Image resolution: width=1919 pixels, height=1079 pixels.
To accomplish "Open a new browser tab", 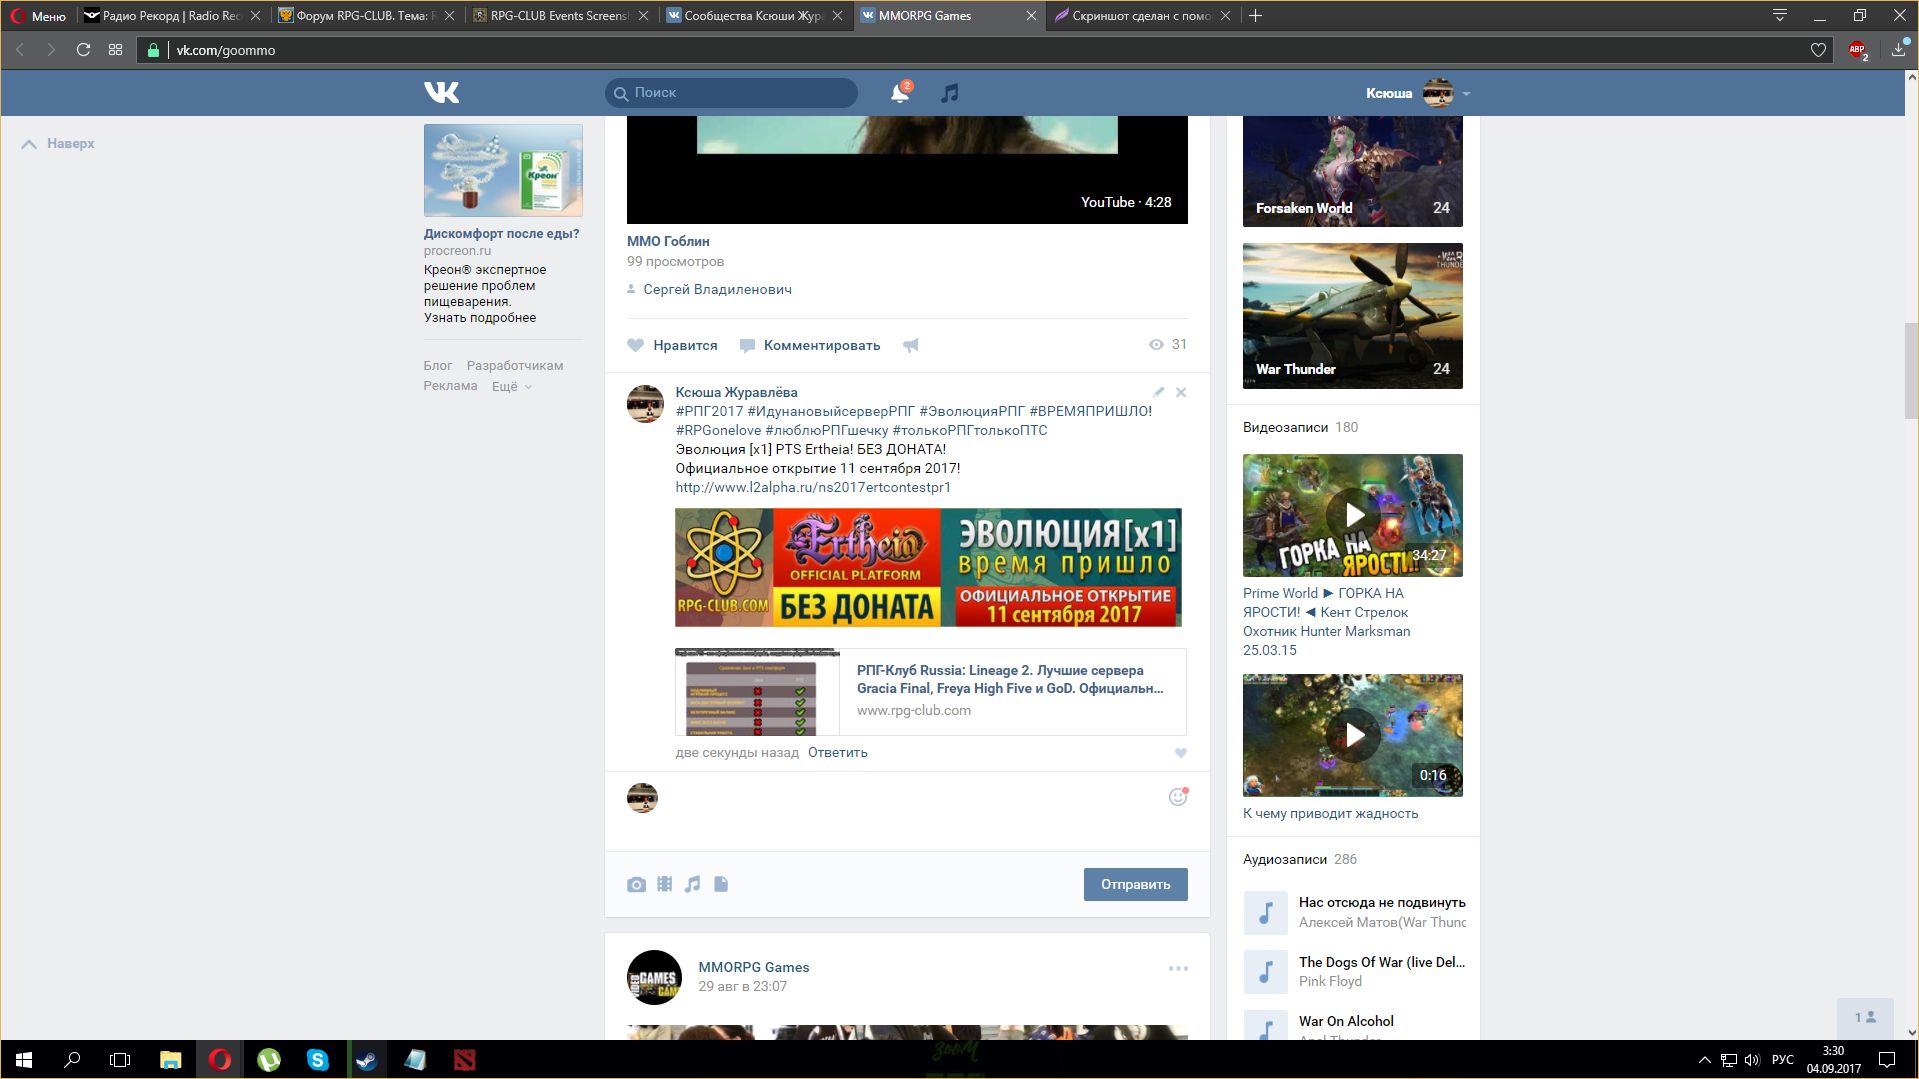I will point(1256,16).
